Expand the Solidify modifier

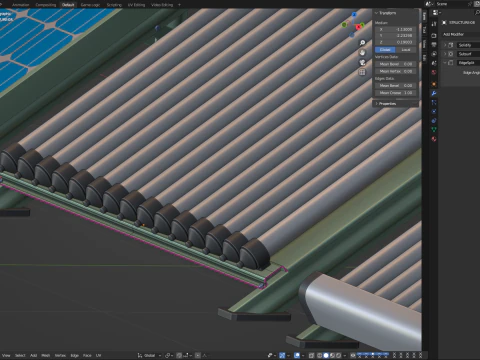pyautogui.click(x=445, y=45)
